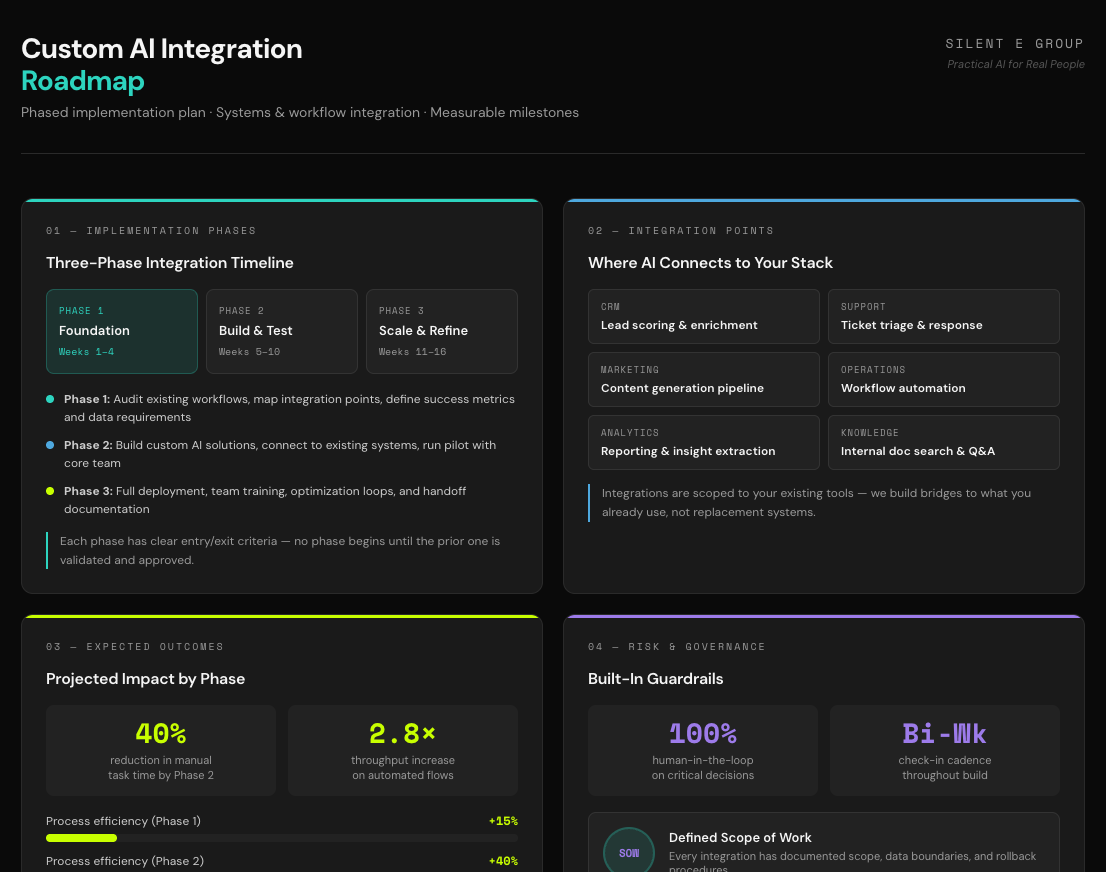The image size is (1106, 872).
Task: Open the Support ticket triage card
Action: point(943,316)
